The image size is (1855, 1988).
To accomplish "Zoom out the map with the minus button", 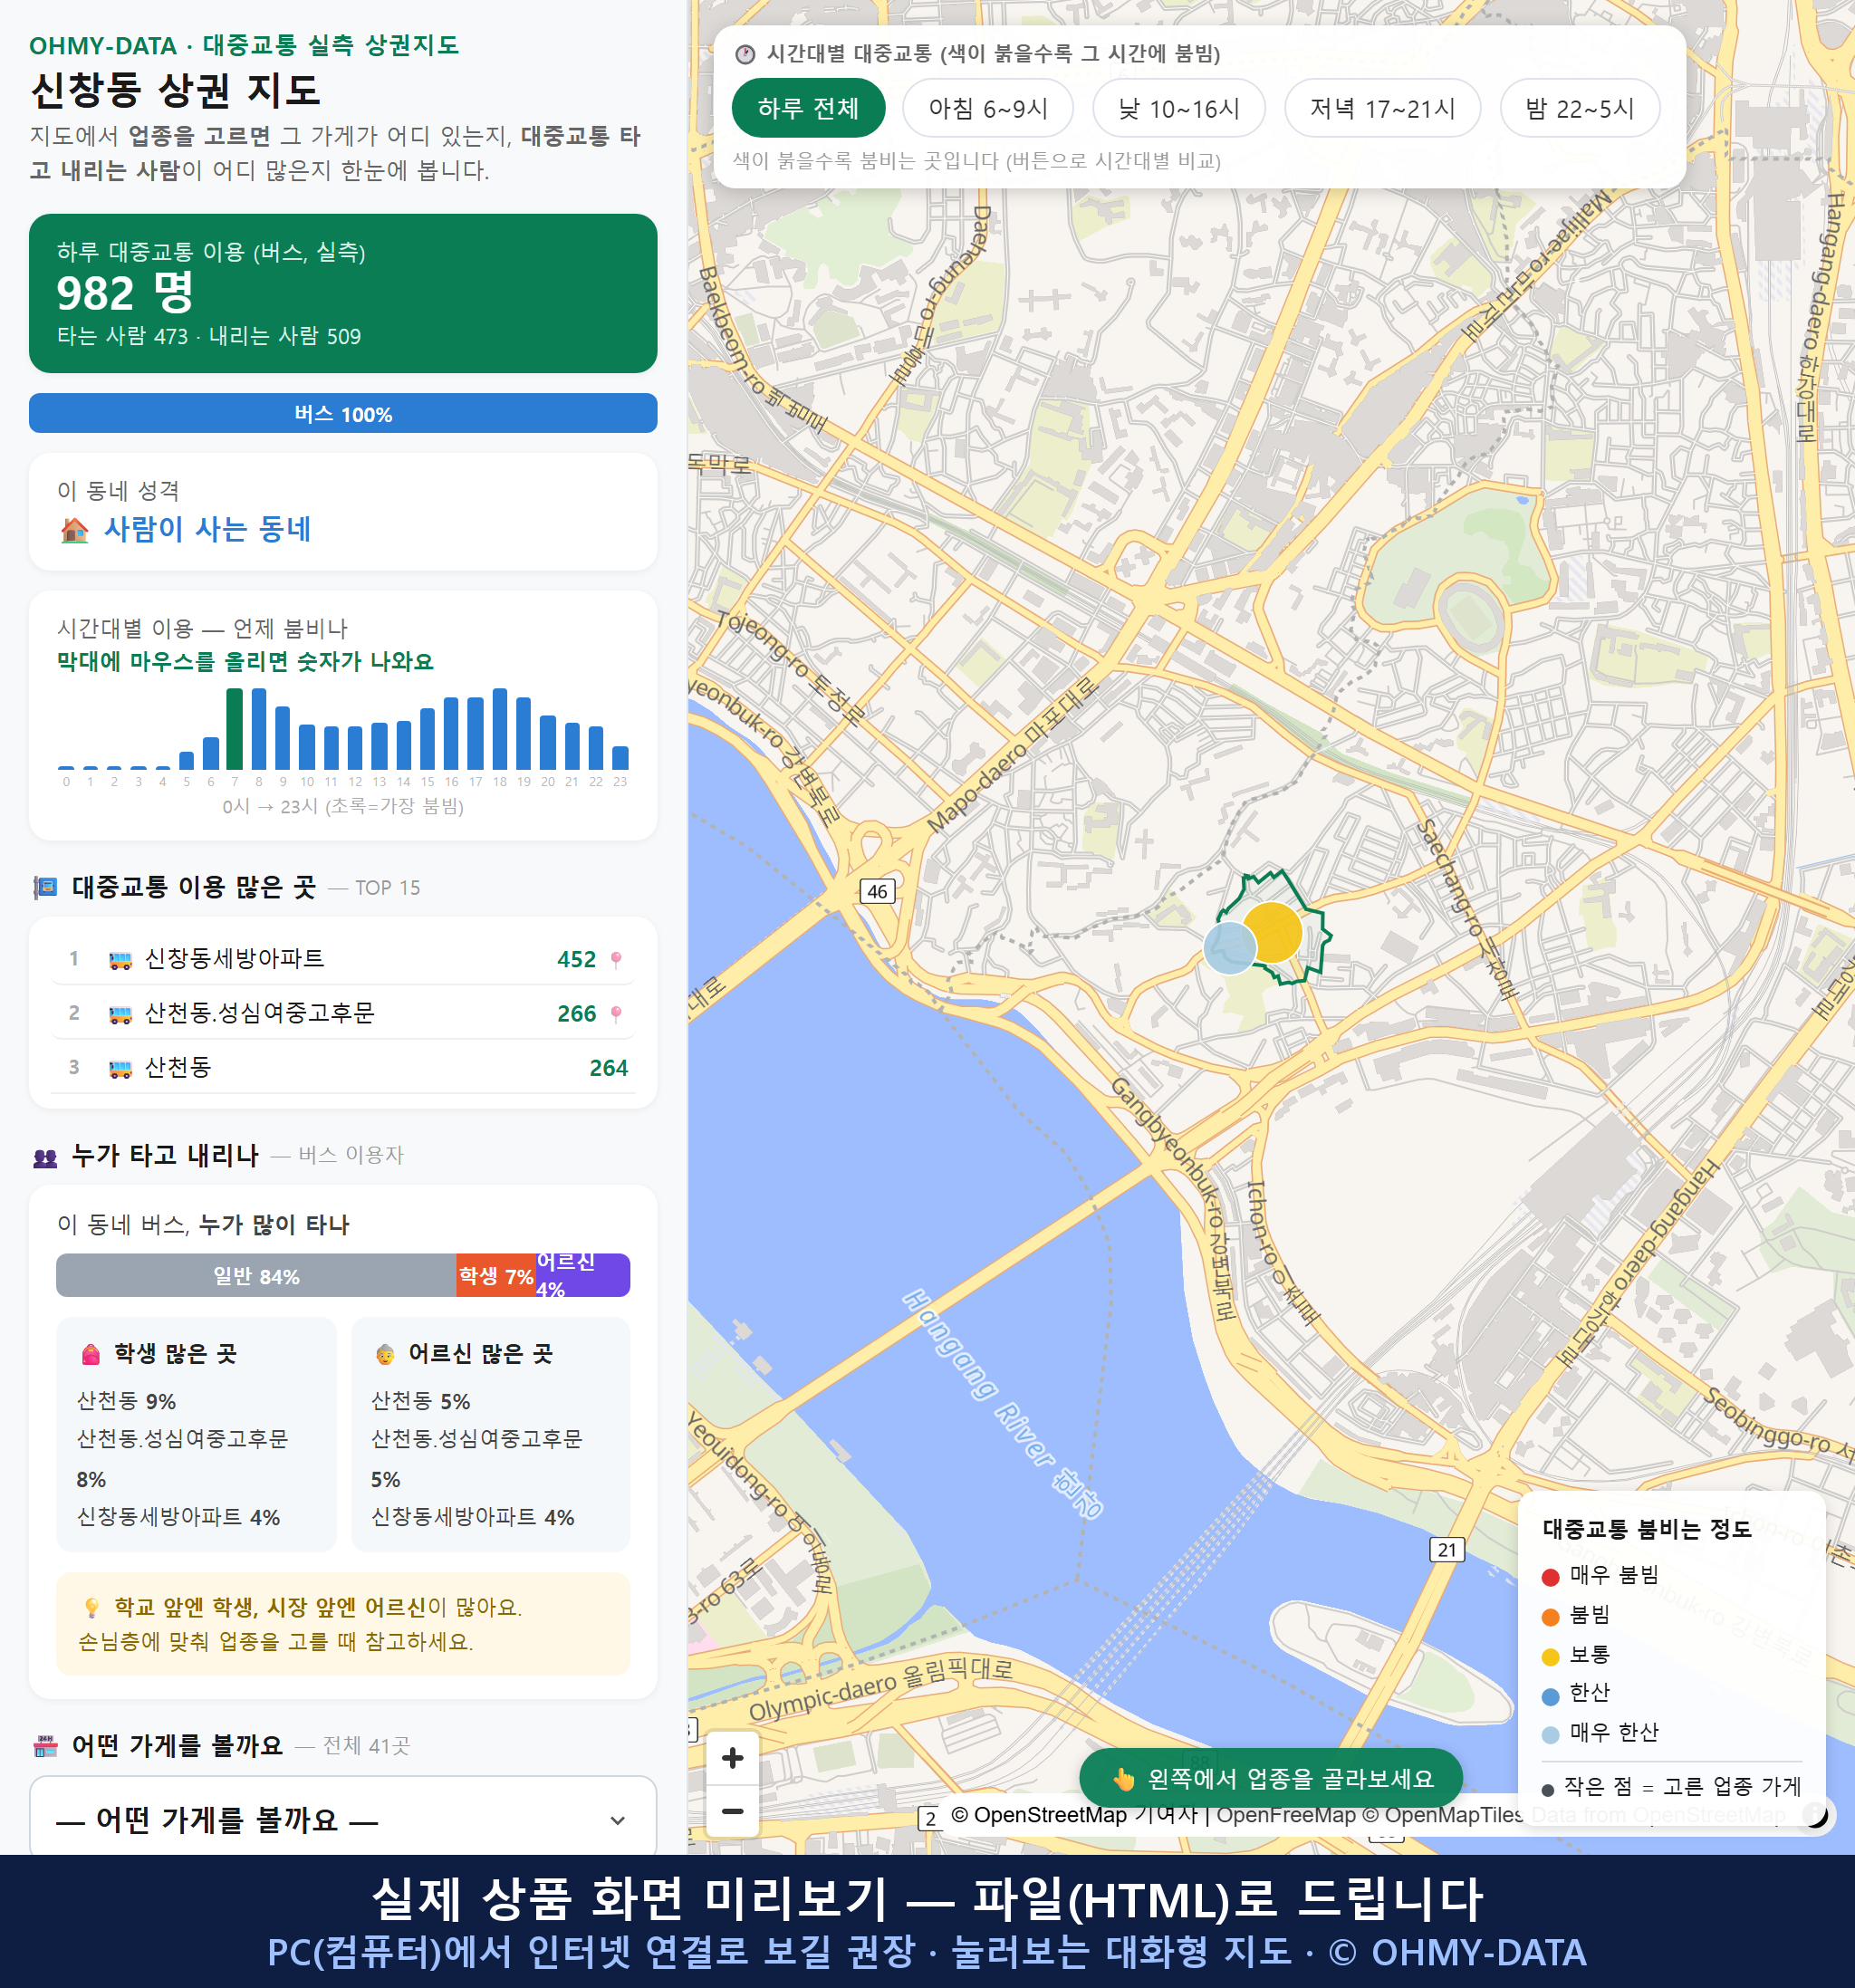I will [x=733, y=1811].
